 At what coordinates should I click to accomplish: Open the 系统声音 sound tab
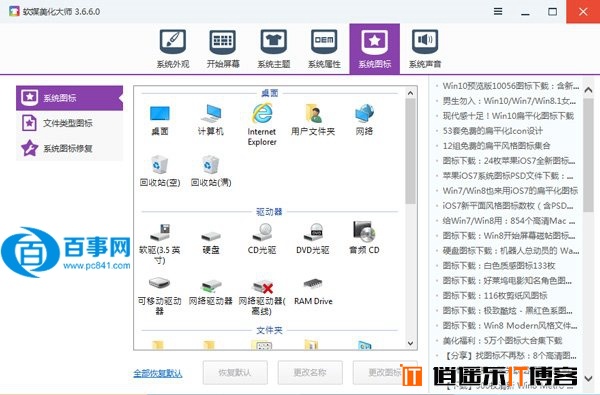425,49
